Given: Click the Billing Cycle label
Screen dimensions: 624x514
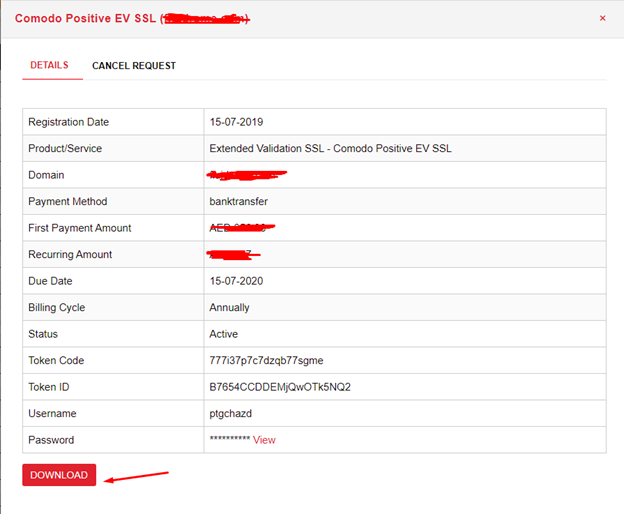Looking at the screenshot, I should pyautogui.click(x=57, y=308).
